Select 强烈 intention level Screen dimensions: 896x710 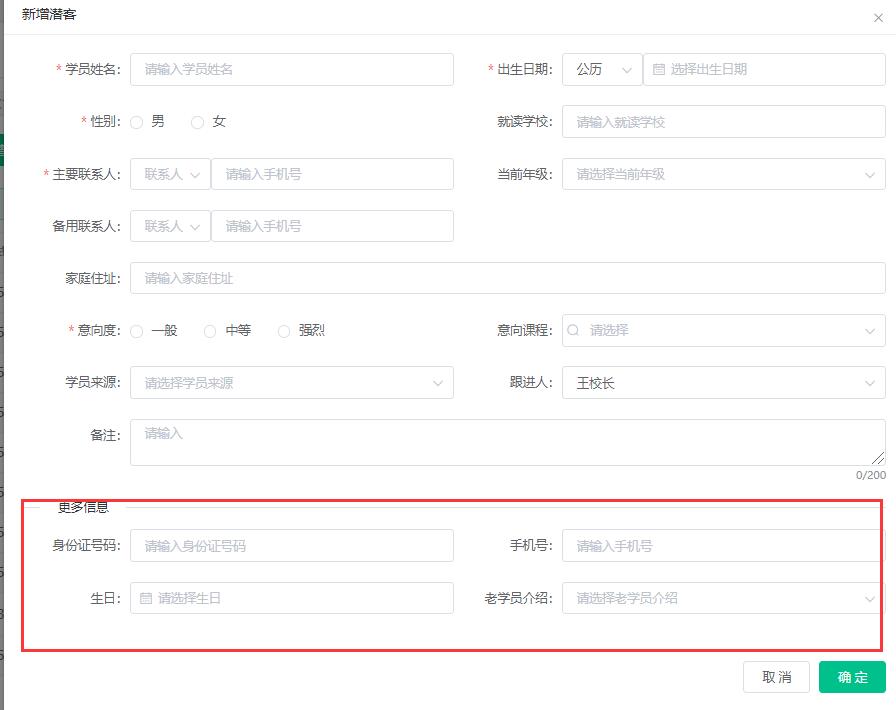tap(284, 332)
